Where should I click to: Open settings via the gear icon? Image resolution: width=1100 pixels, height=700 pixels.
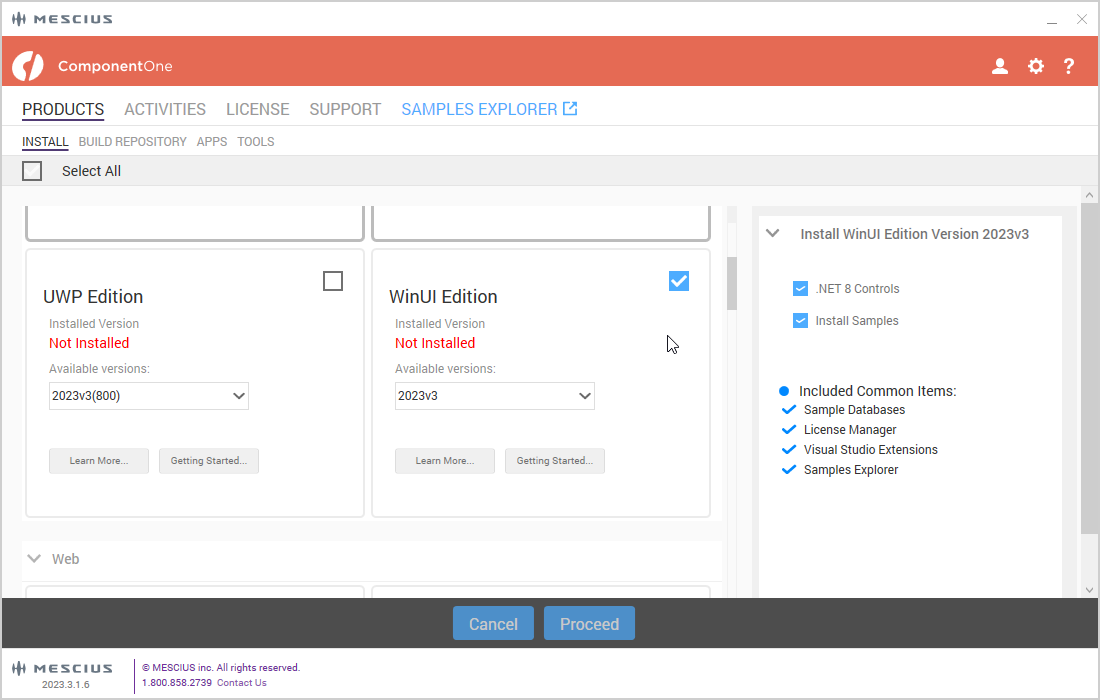tap(1036, 66)
